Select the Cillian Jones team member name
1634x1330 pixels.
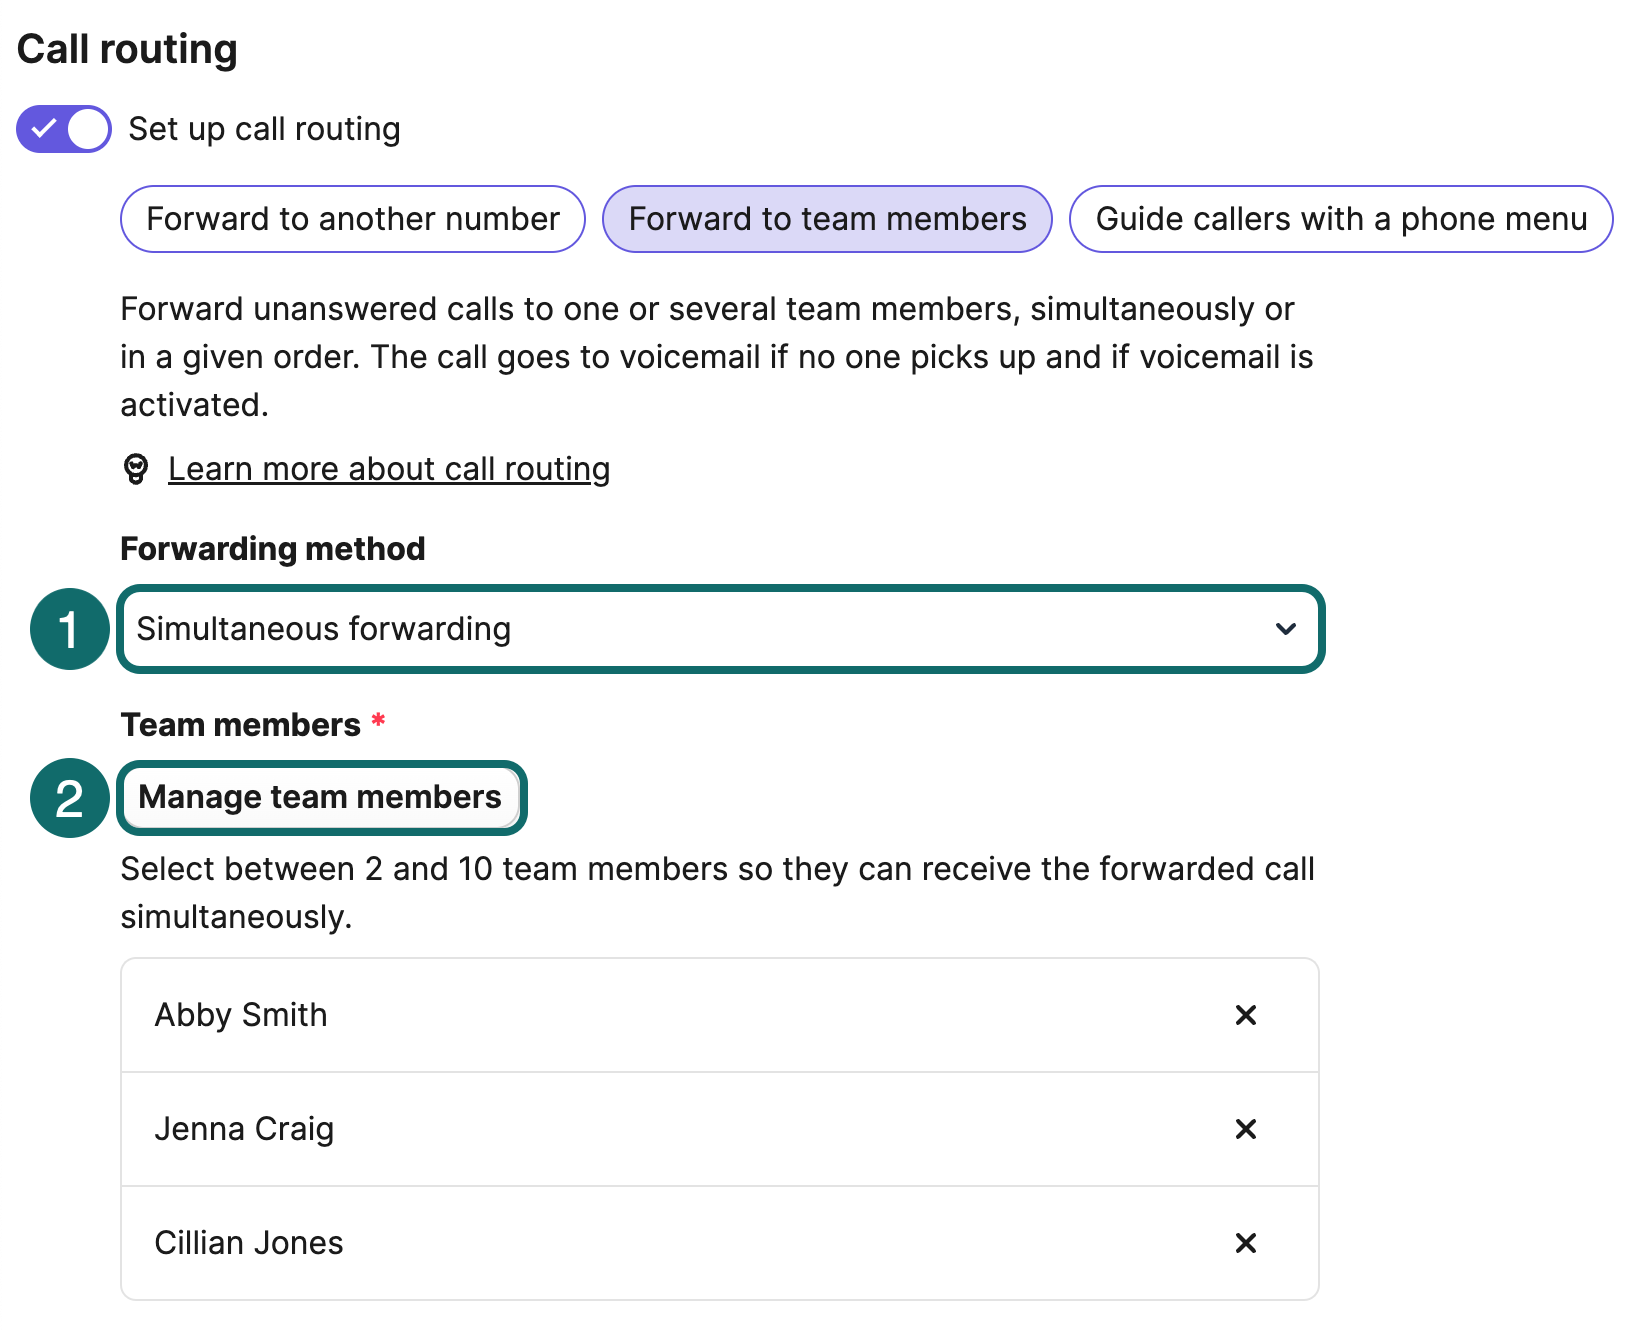pos(249,1243)
